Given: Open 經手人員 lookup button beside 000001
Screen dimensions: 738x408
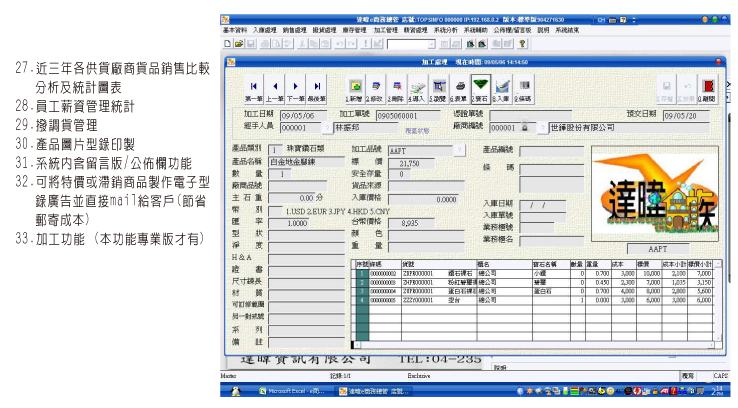Looking at the screenshot, I should [327, 128].
